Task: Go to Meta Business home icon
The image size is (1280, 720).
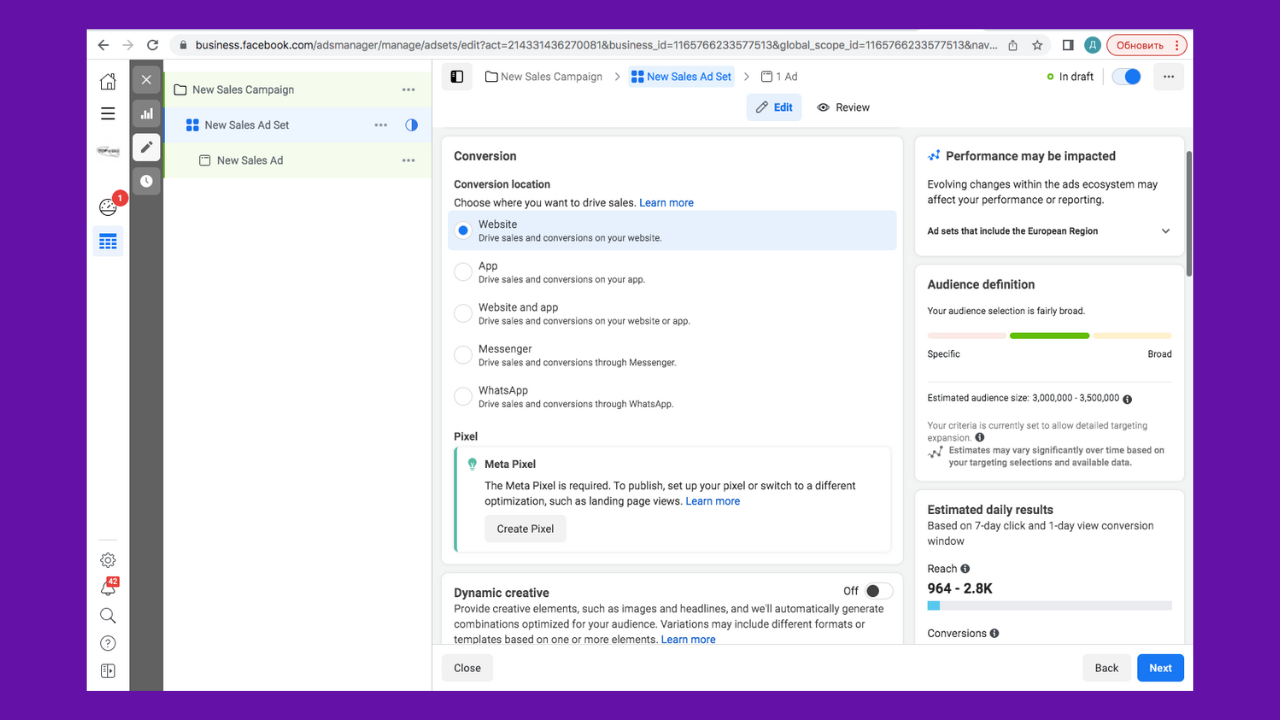Action: coord(108,82)
